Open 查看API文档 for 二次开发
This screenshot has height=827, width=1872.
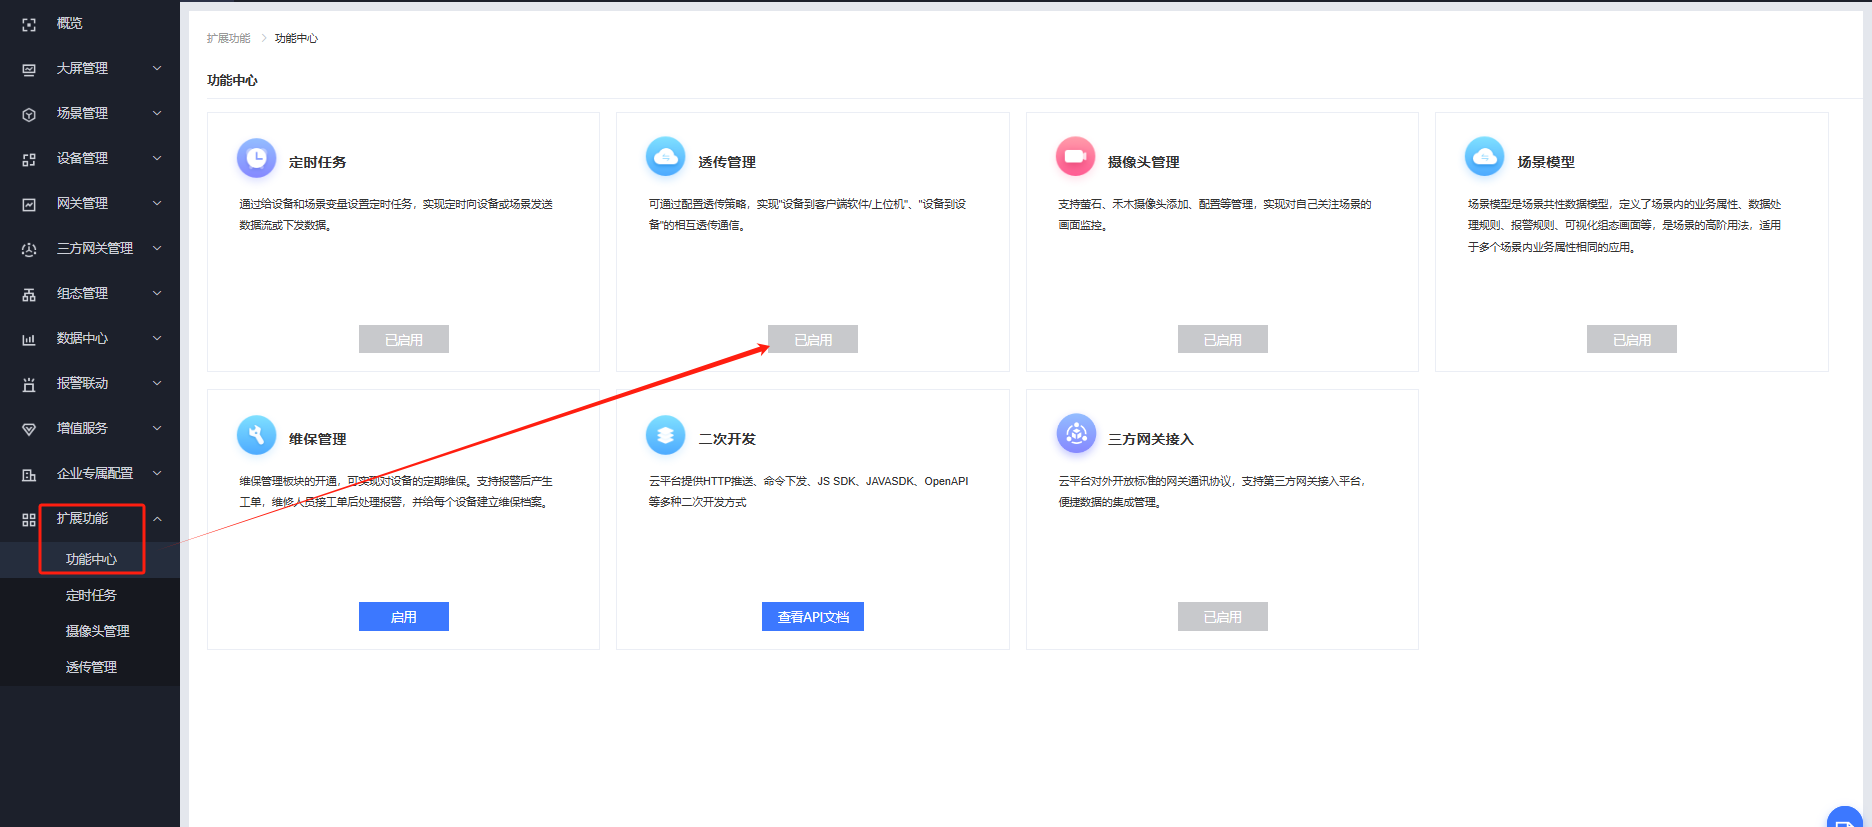812,617
